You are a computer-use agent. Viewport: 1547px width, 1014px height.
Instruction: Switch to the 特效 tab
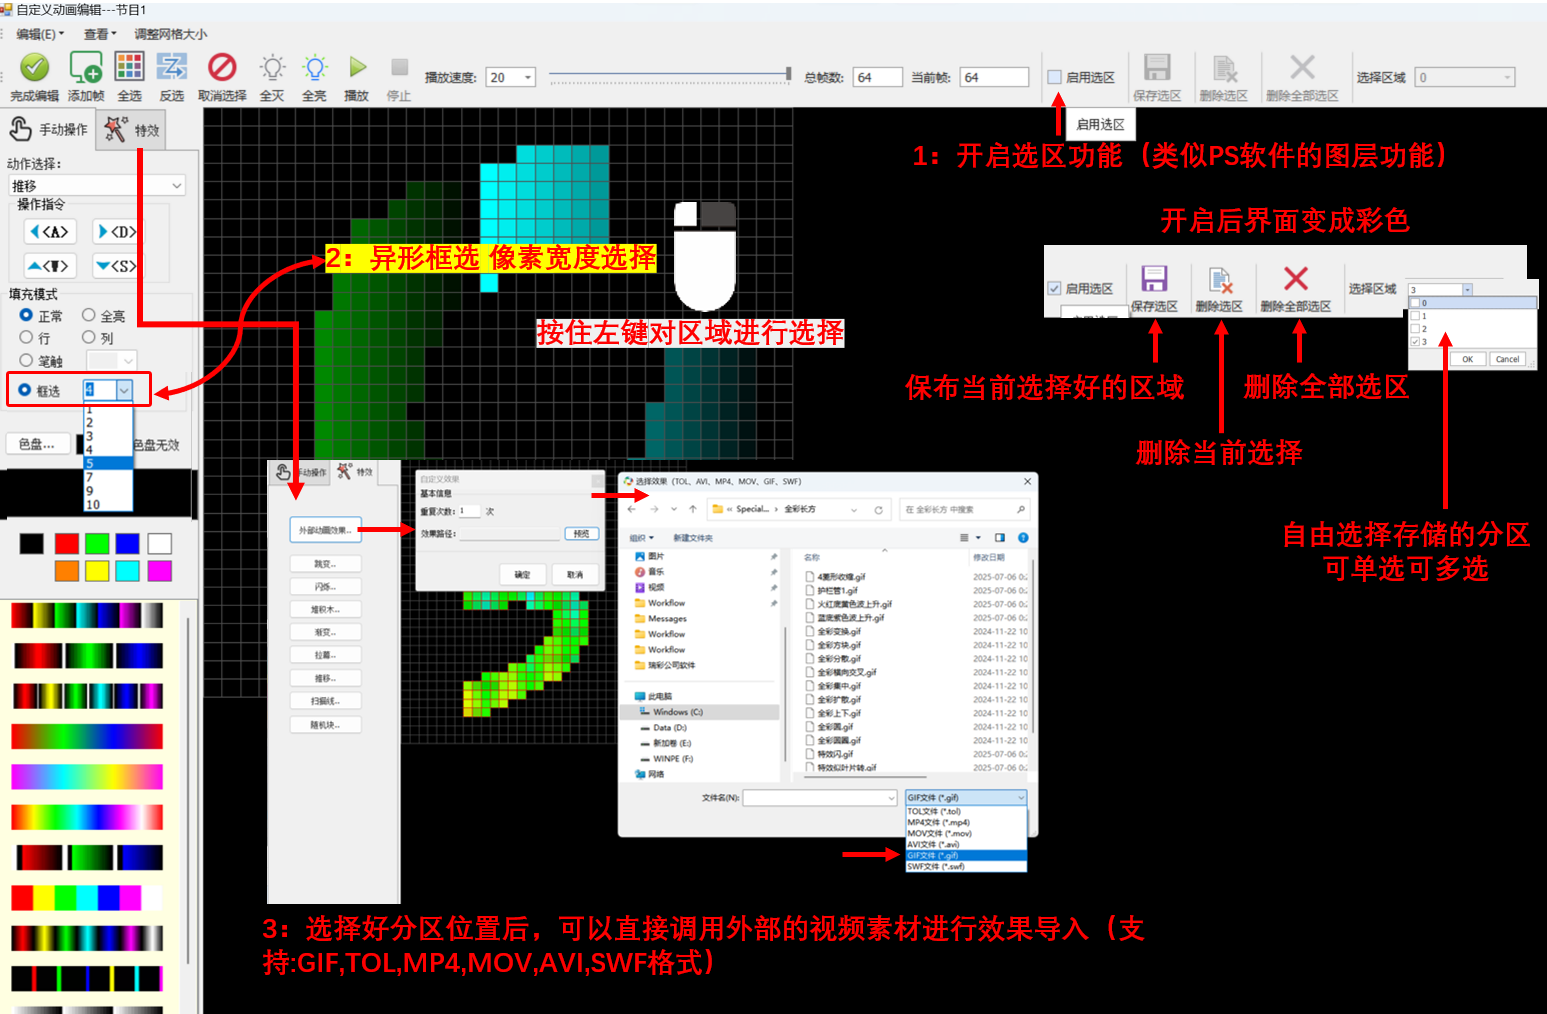coord(133,130)
